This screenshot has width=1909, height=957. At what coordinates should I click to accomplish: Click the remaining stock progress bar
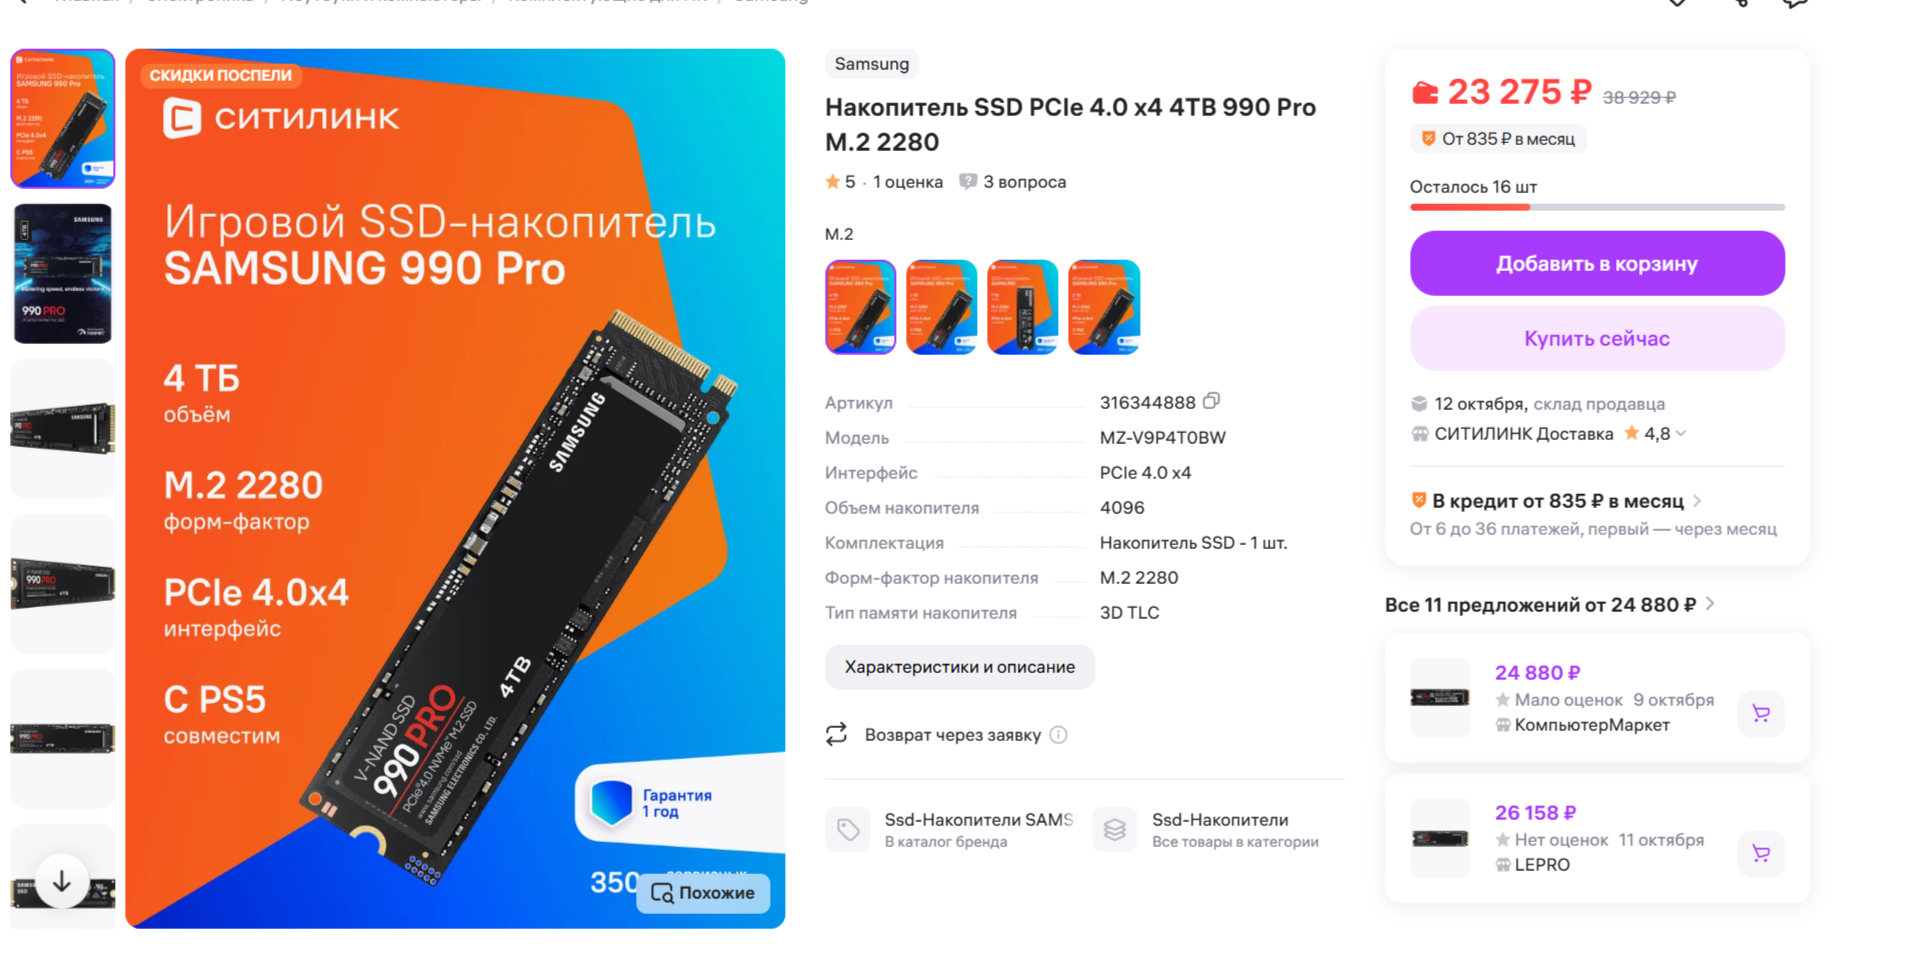click(1597, 207)
